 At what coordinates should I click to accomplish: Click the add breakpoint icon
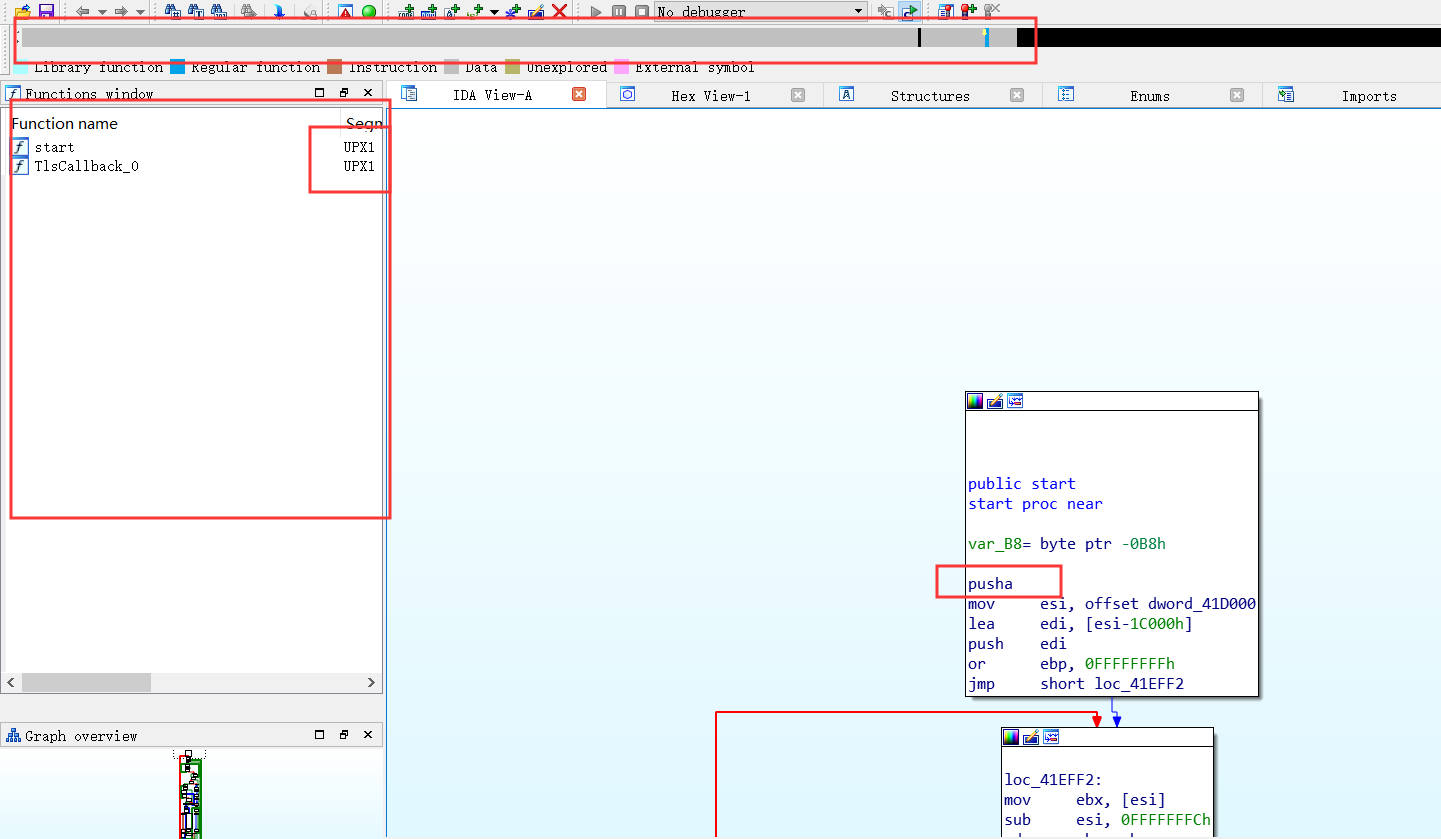(968, 11)
